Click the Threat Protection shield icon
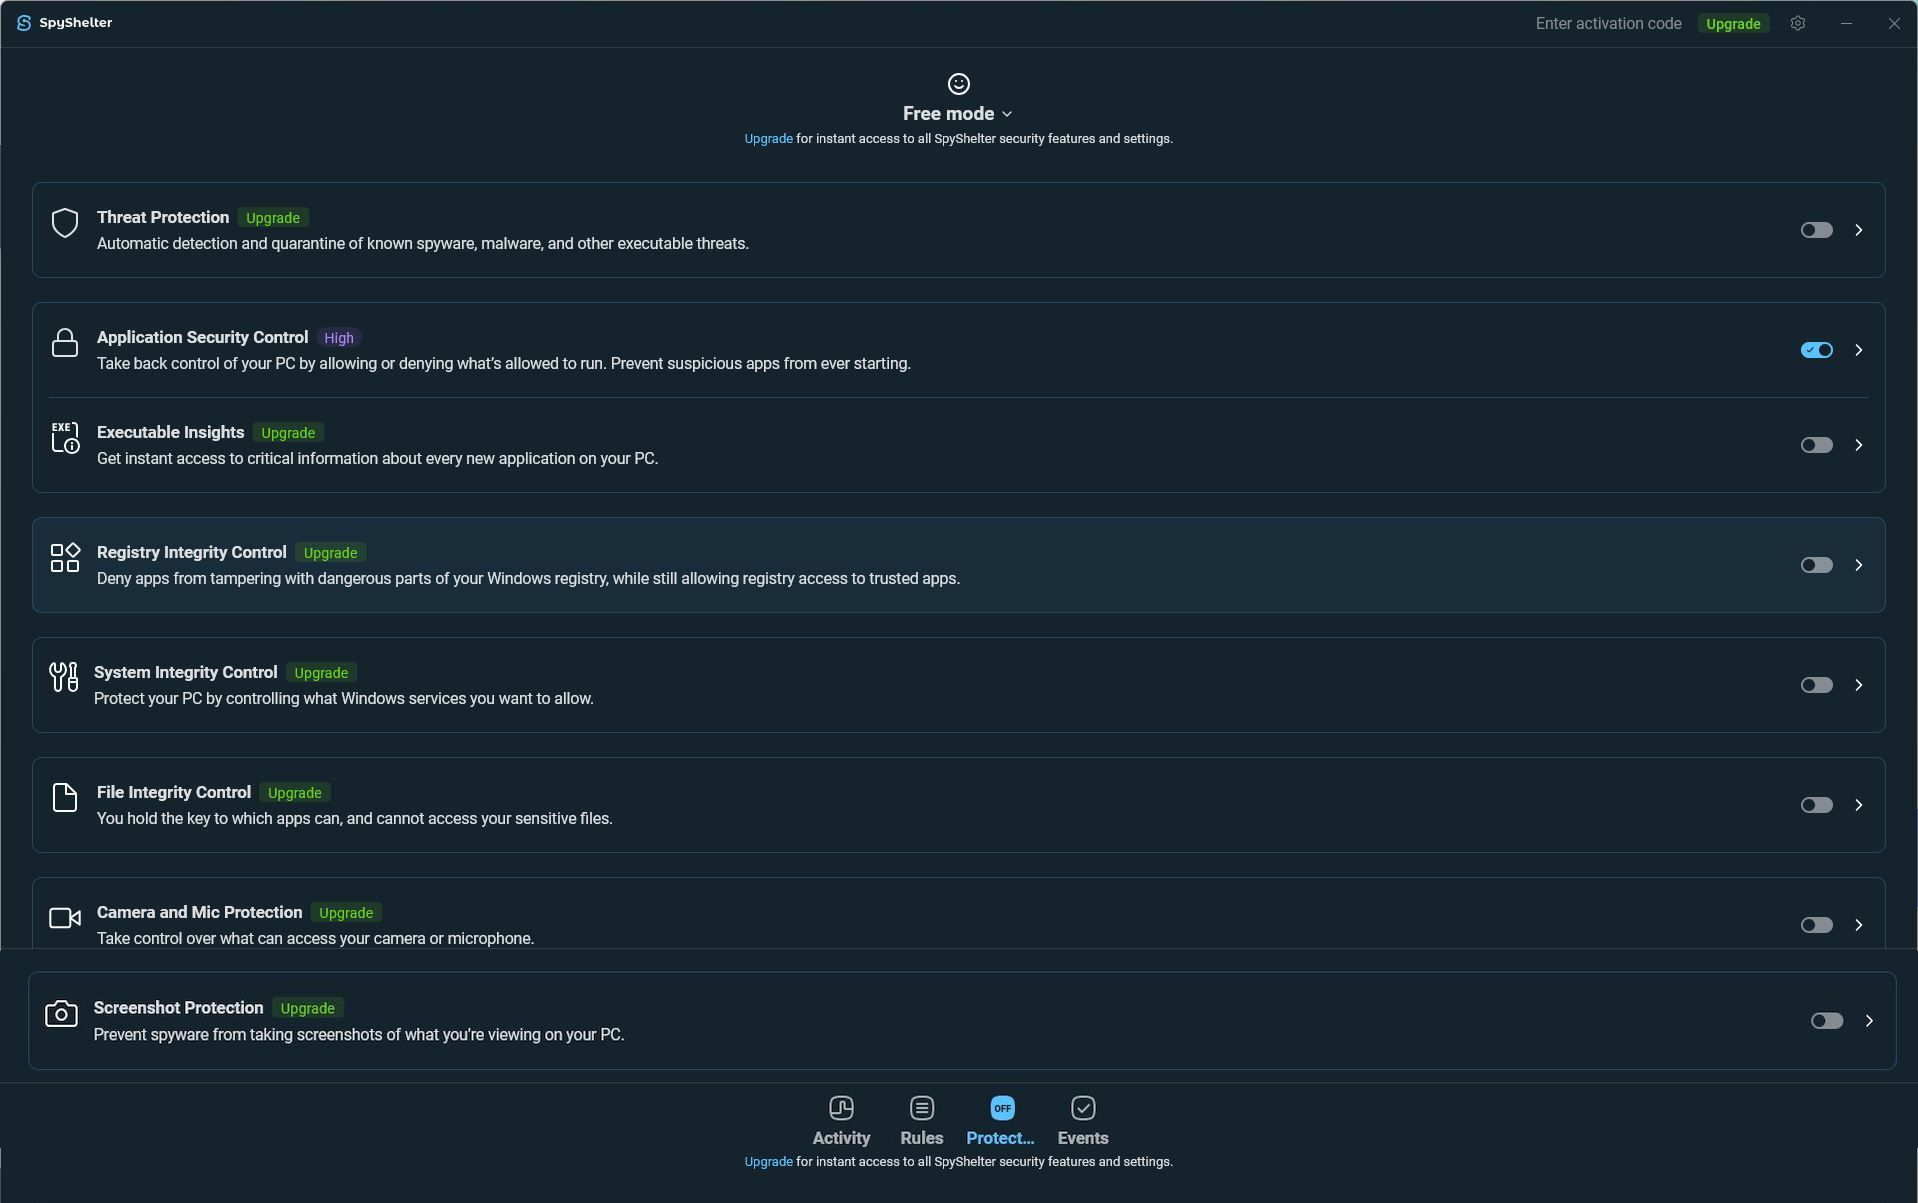This screenshot has width=1918, height=1203. (x=65, y=223)
